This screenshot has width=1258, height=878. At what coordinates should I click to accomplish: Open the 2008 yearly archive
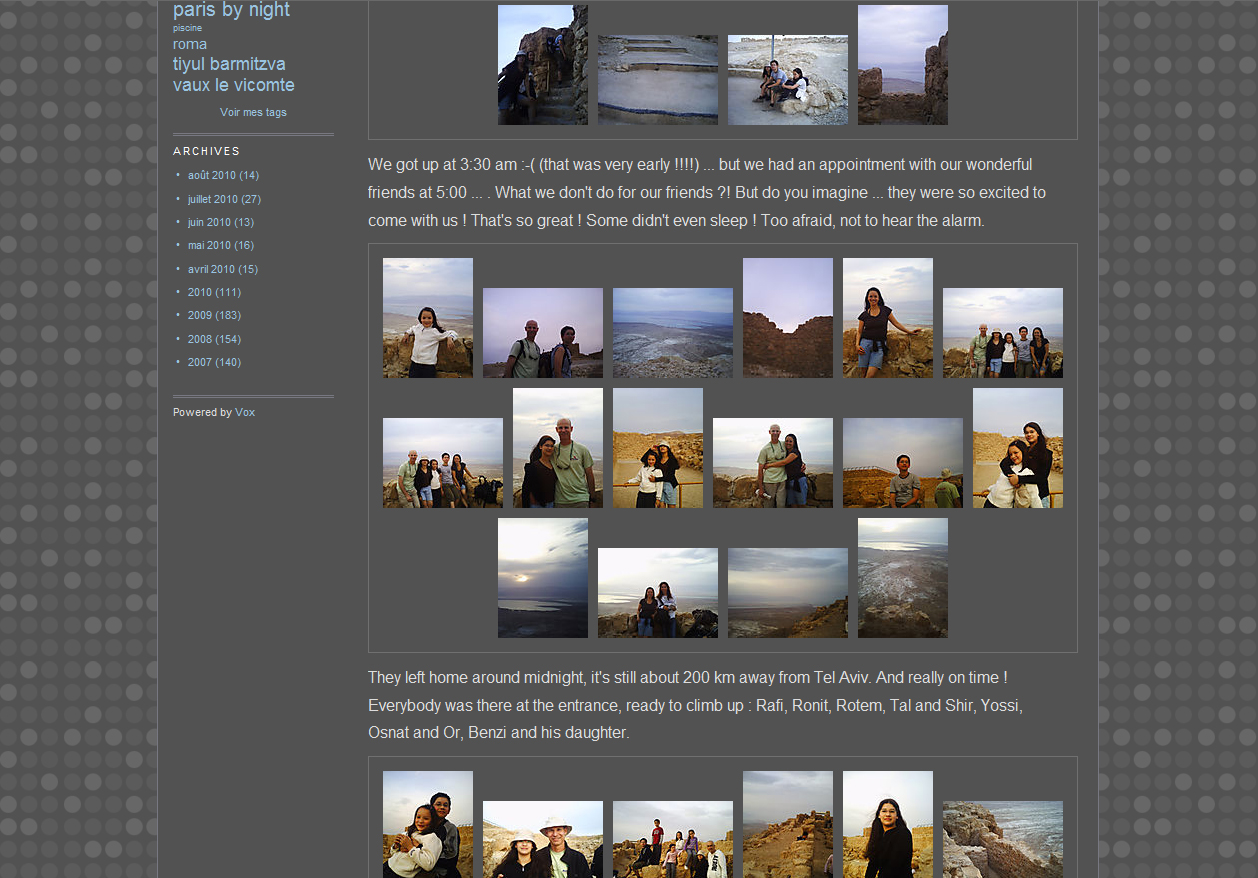(x=200, y=339)
